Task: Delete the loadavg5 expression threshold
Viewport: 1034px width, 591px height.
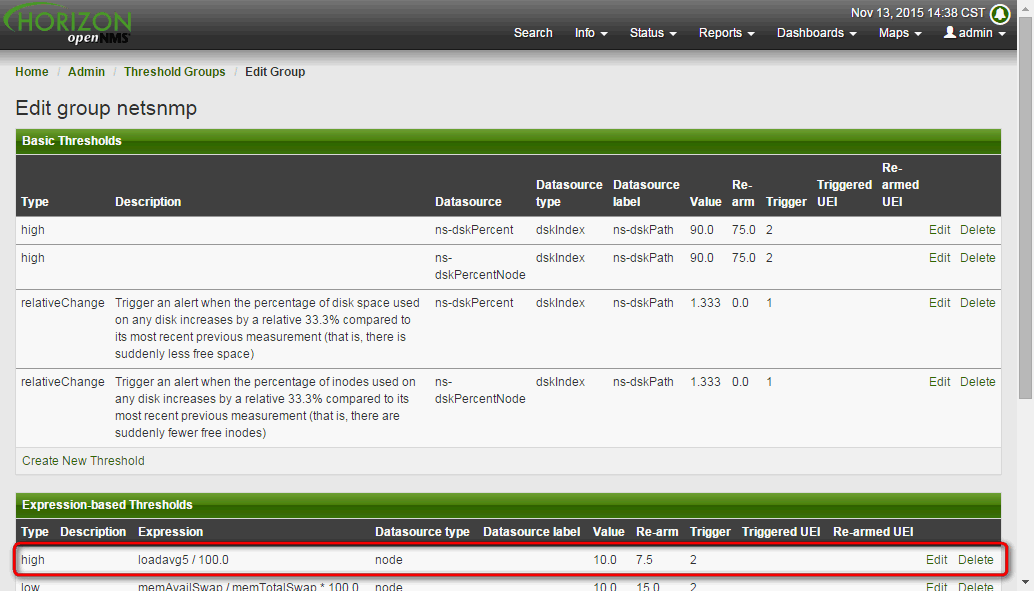Action: point(975,559)
